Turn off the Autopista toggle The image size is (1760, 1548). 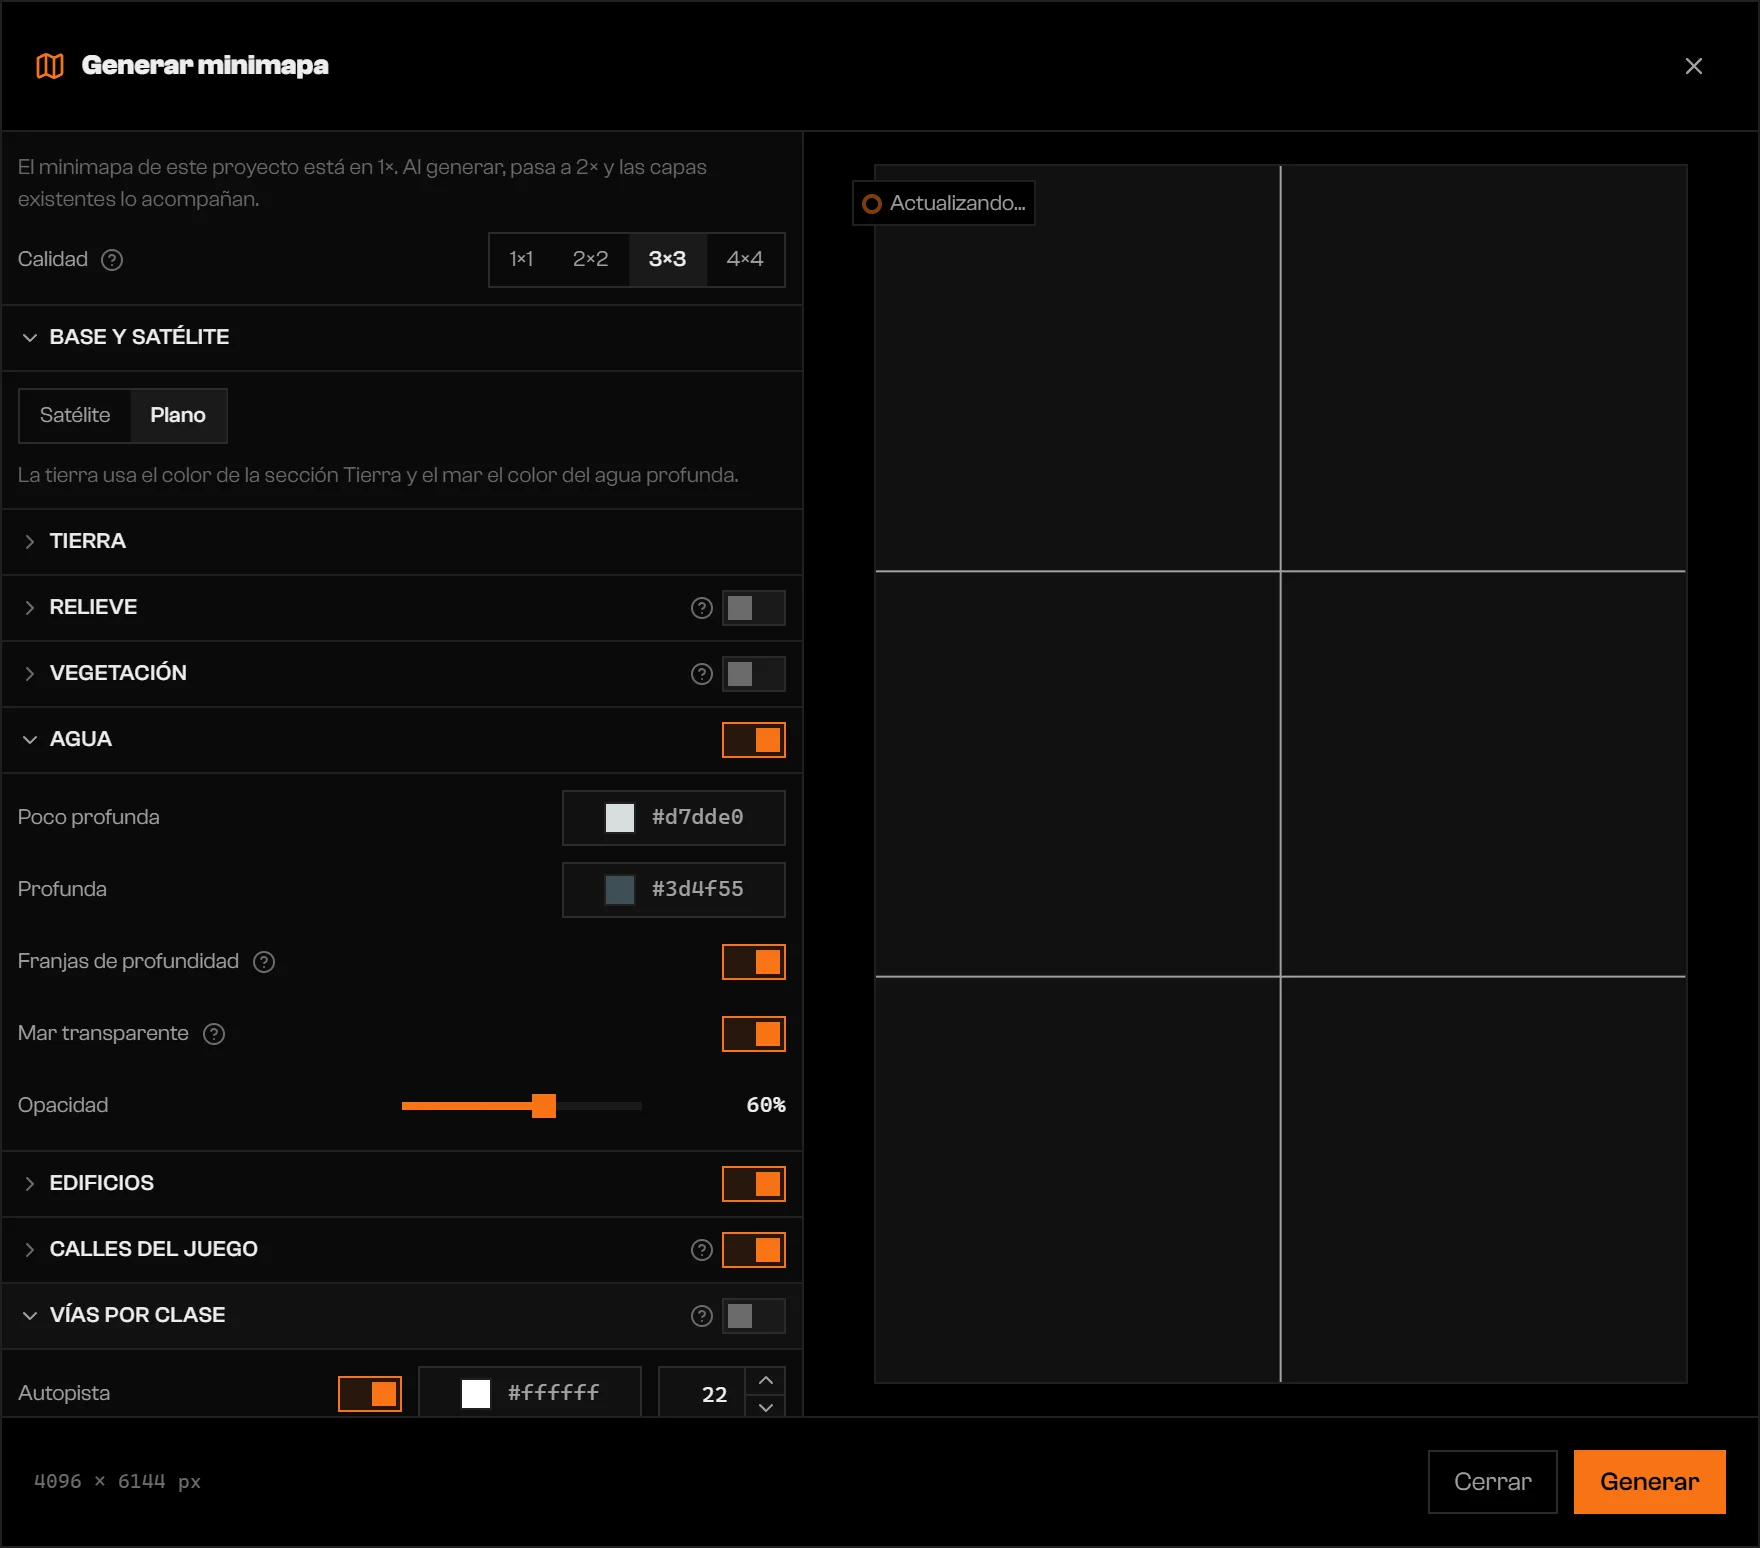370,1394
